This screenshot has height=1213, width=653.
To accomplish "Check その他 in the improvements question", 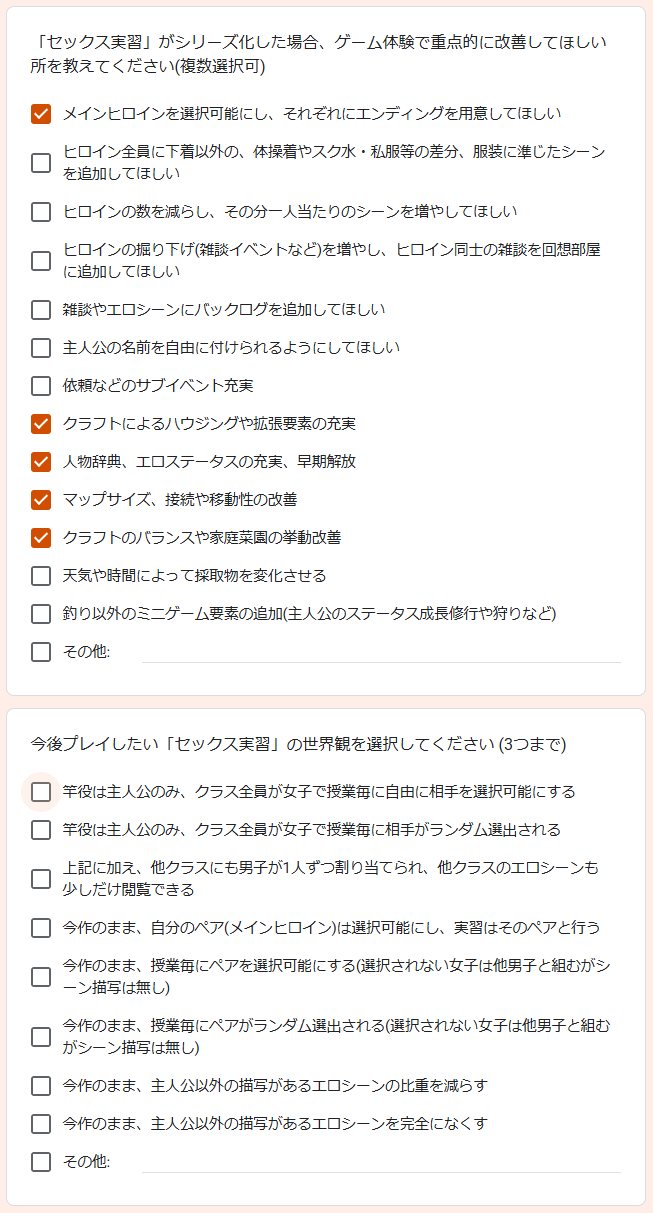I will coord(41,652).
